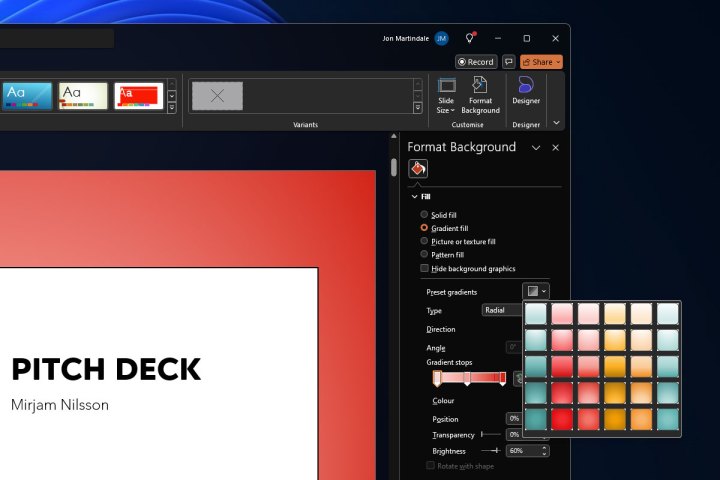
Task: Pick the bright red gradient in bottom row
Action: click(x=563, y=418)
